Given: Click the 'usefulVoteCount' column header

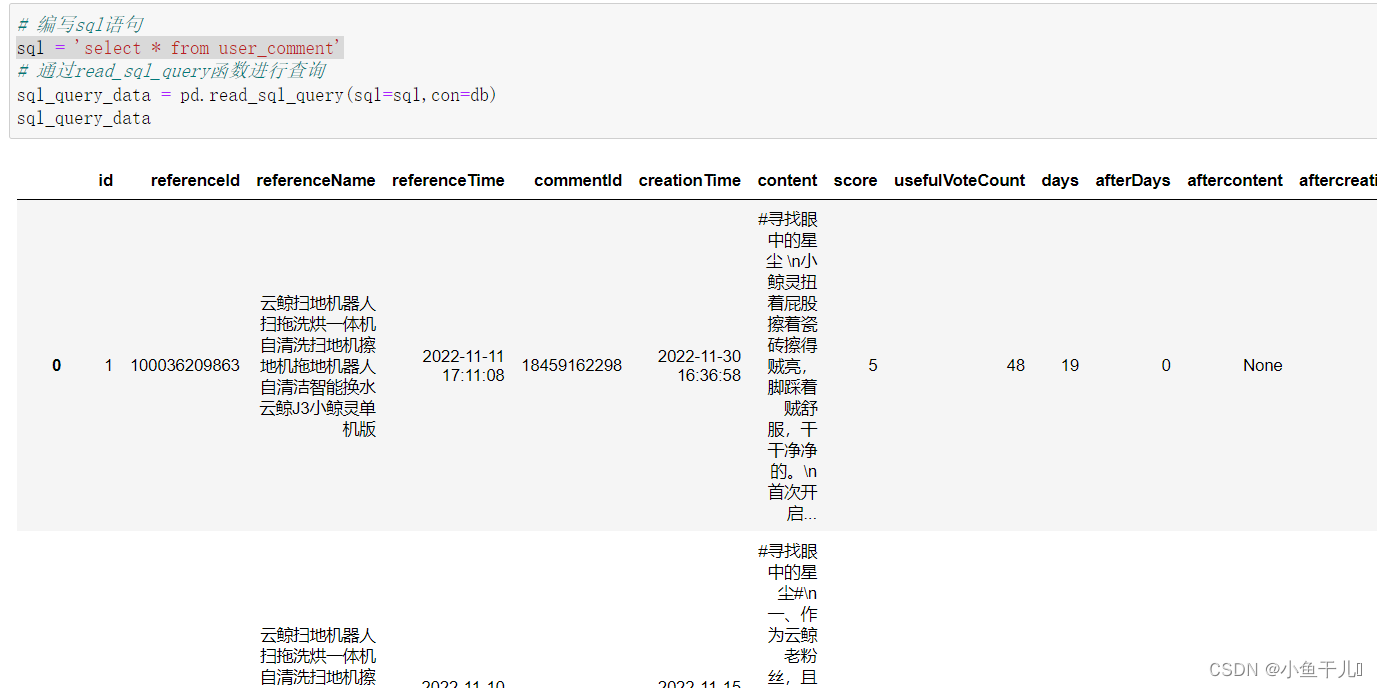Looking at the screenshot, I should pyautogui.click(x=959, y=180).
